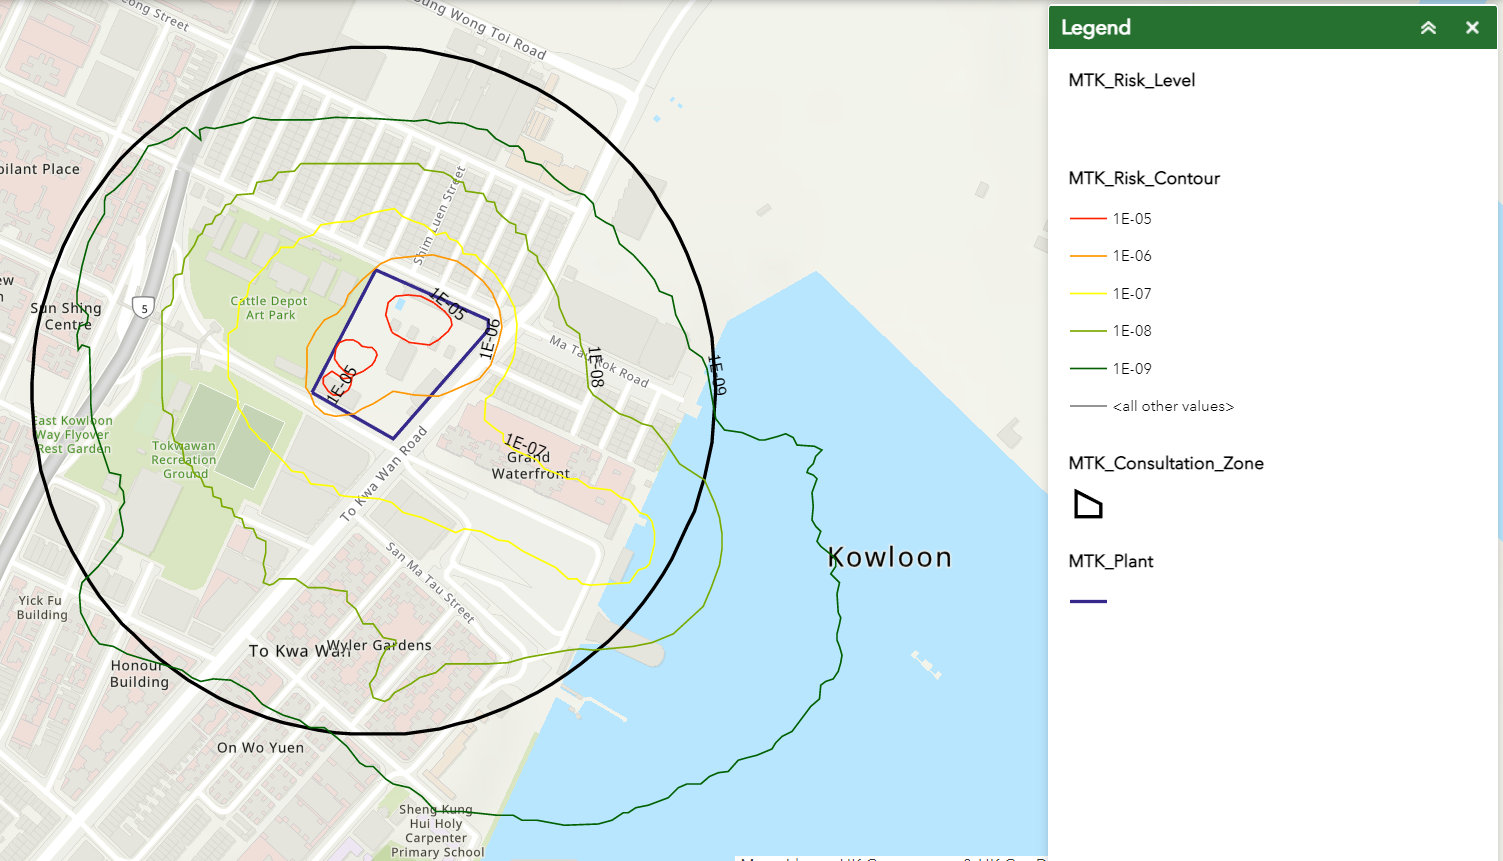Select the yellow 1E-07 legend line
Screen dimensions: 1503x861
tap(1088, 294)
